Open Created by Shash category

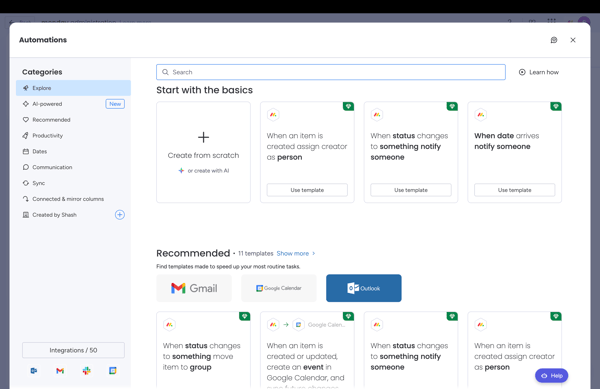(54, 215)
